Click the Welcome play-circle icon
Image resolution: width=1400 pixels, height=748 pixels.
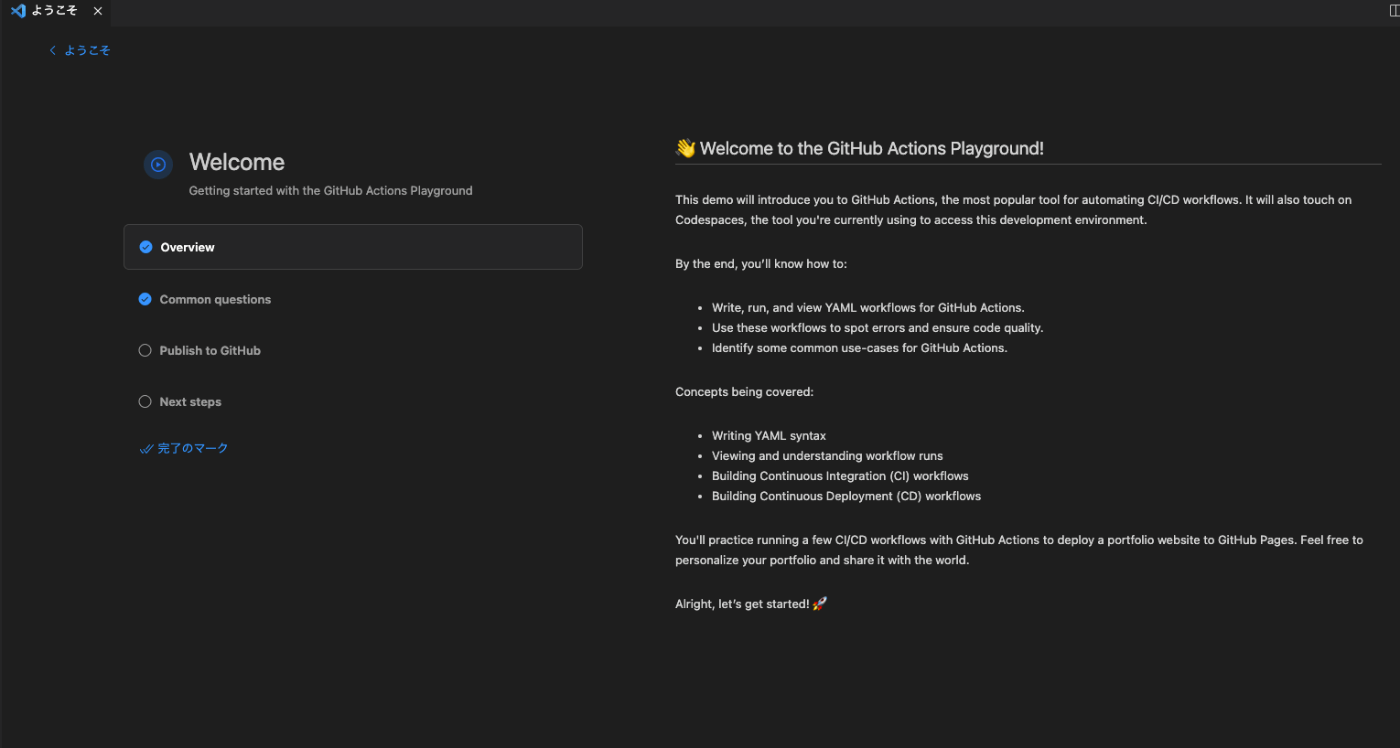158,165
